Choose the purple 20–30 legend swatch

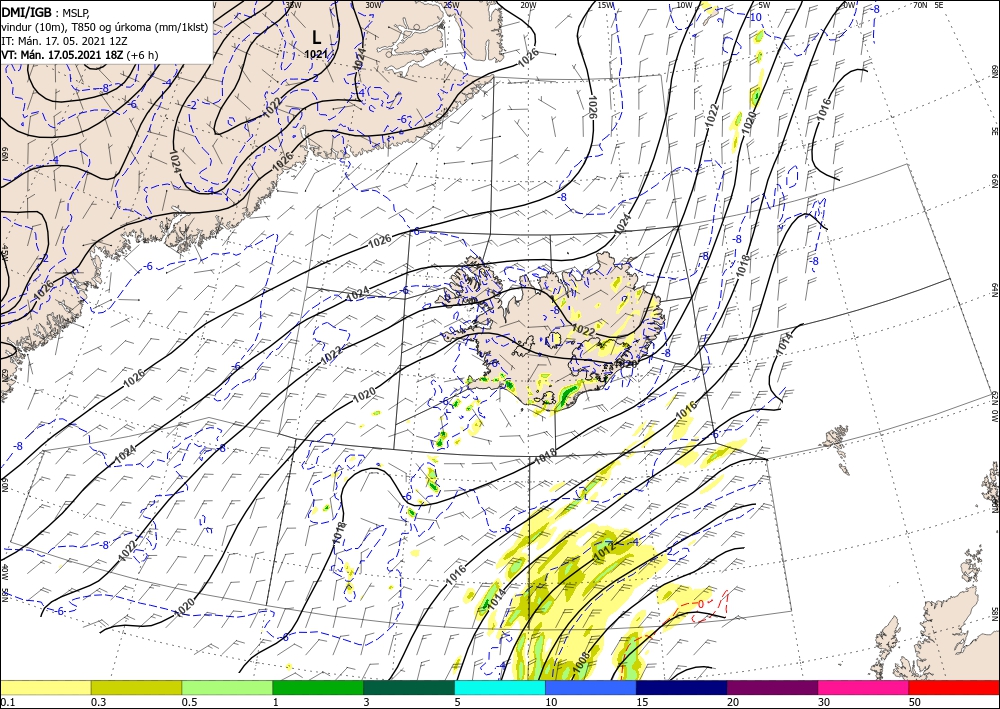pyautogui.click(x=772, y=687)
